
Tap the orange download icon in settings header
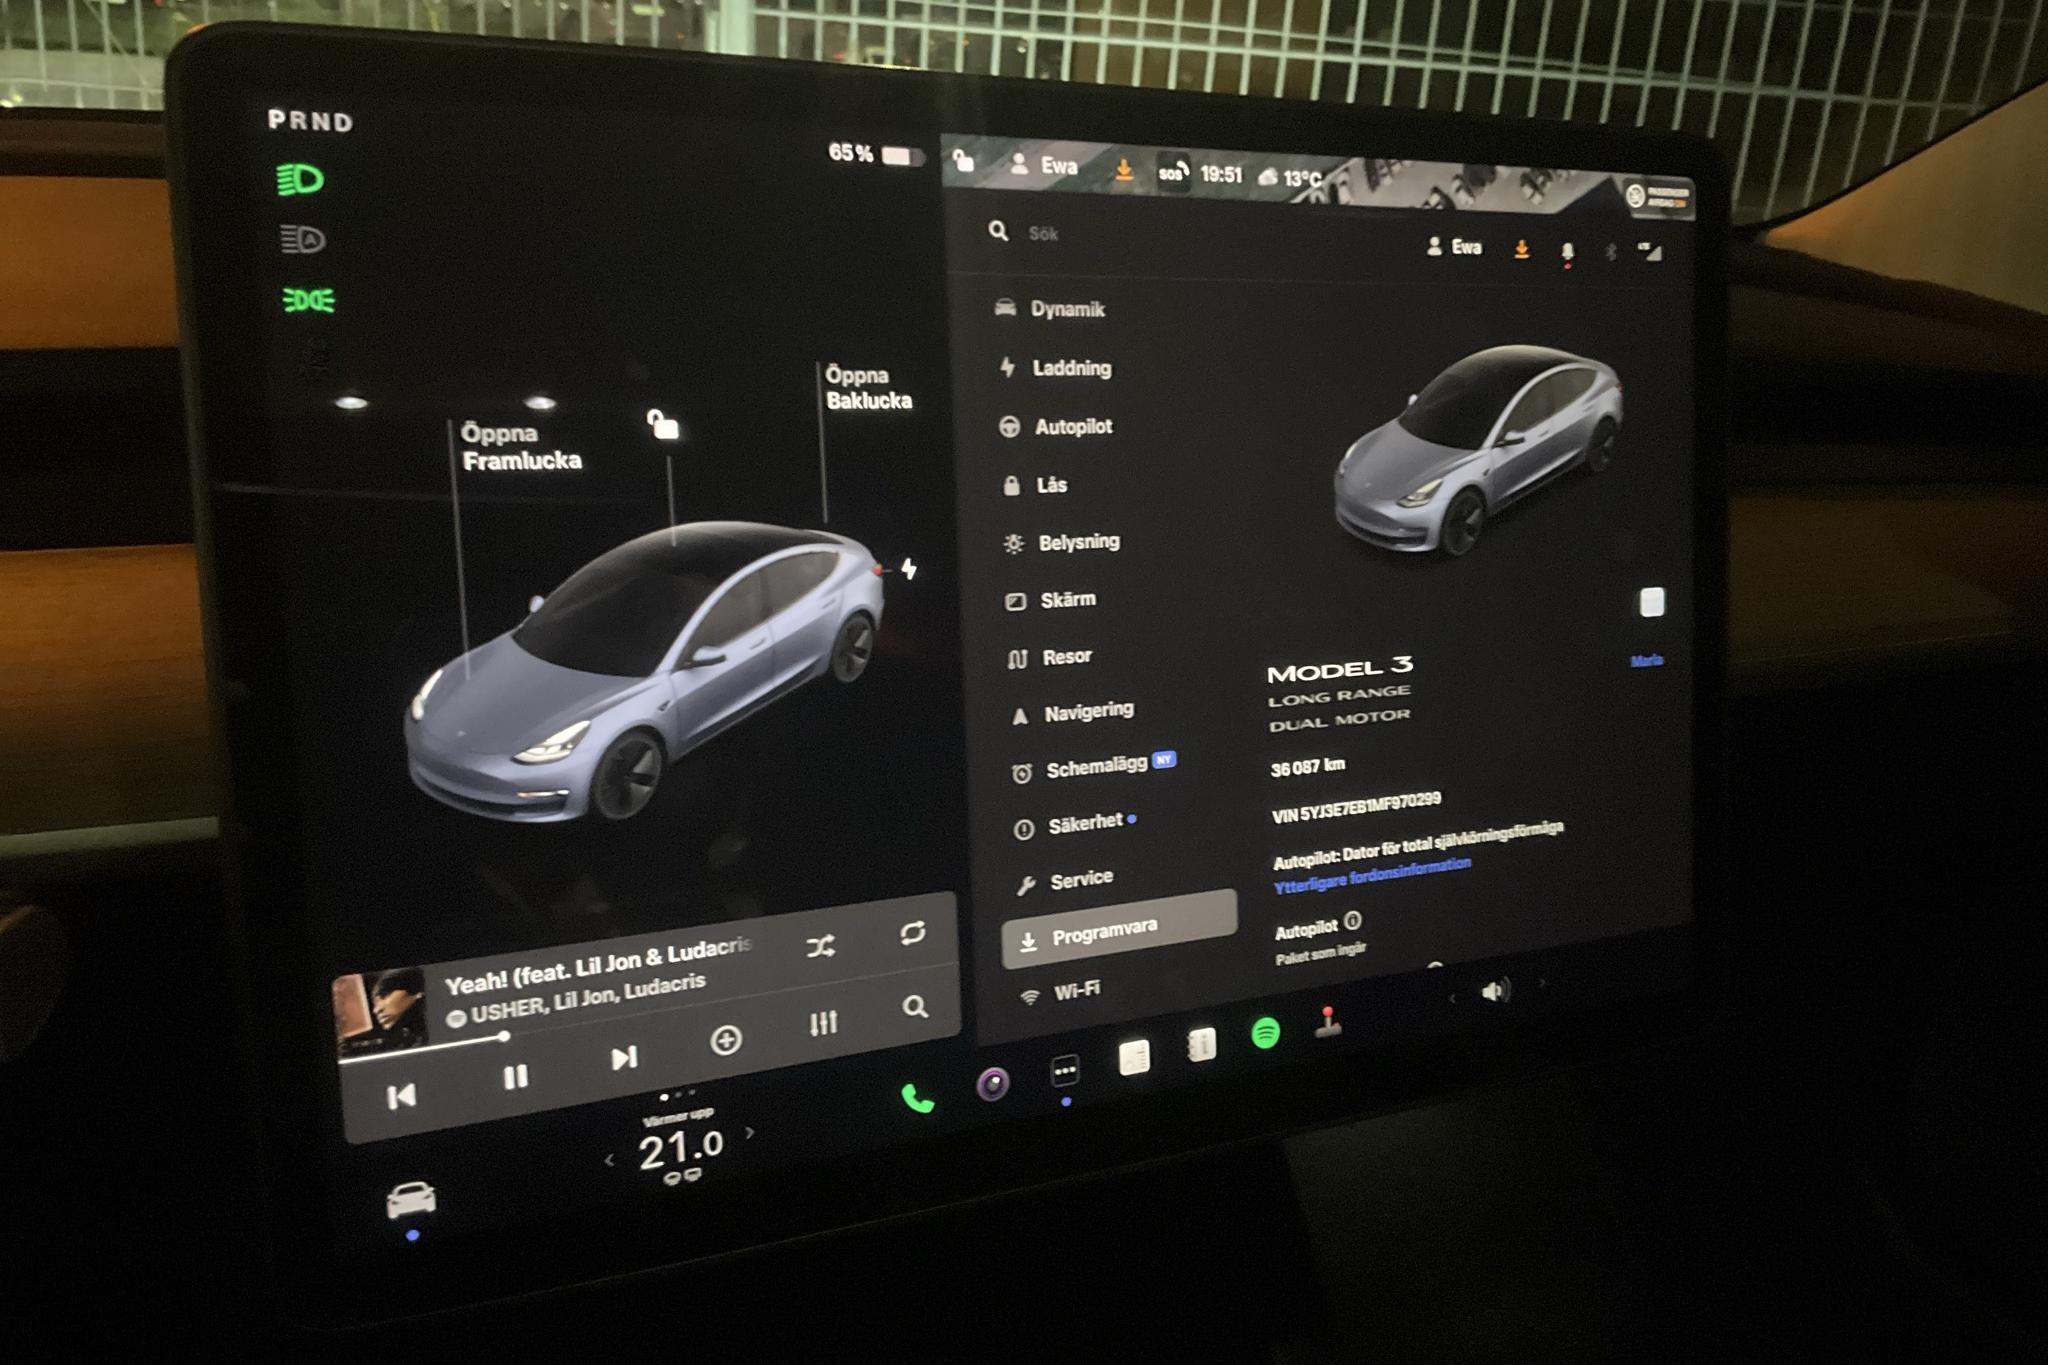(1521, 249)
